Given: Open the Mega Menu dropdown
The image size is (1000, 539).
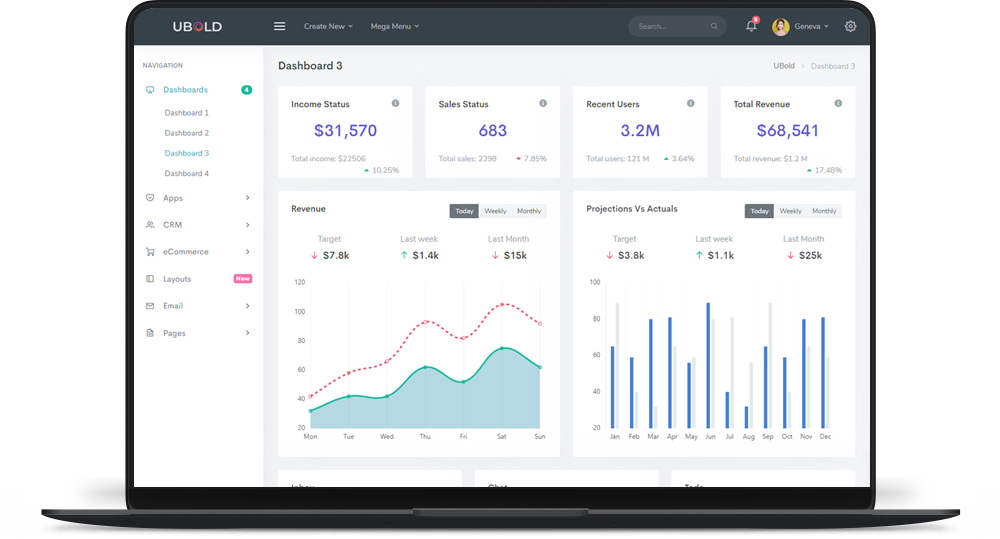Looking at the screenshot, I should (394, 27).
